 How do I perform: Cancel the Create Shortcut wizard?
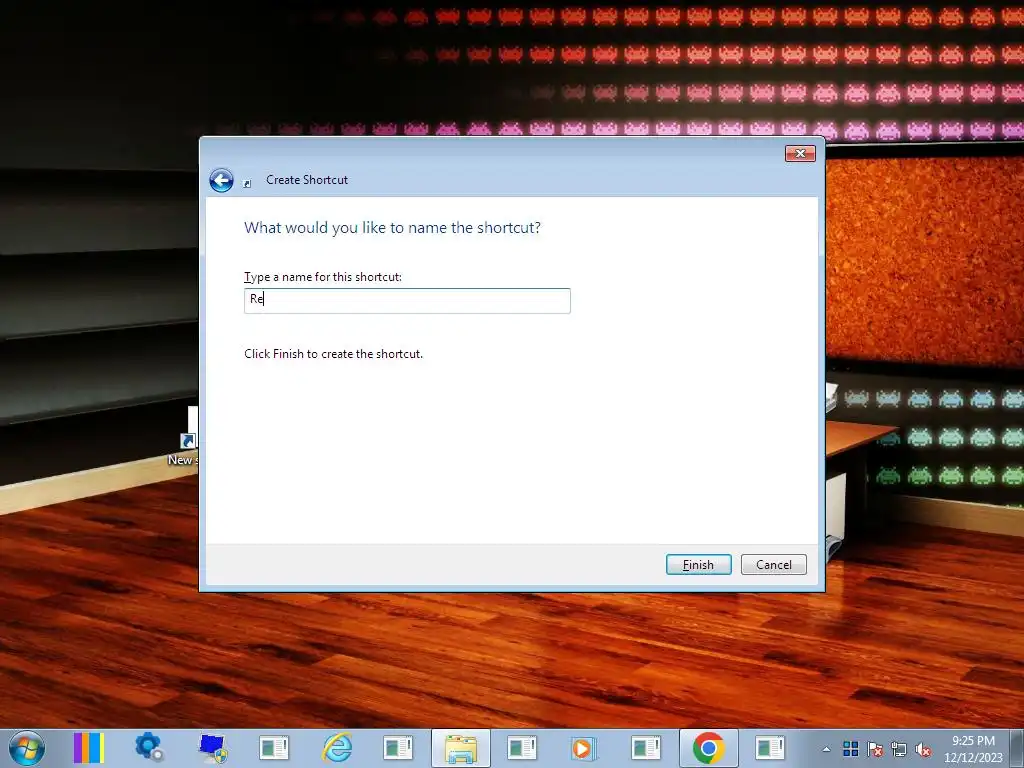pos(773,564)
